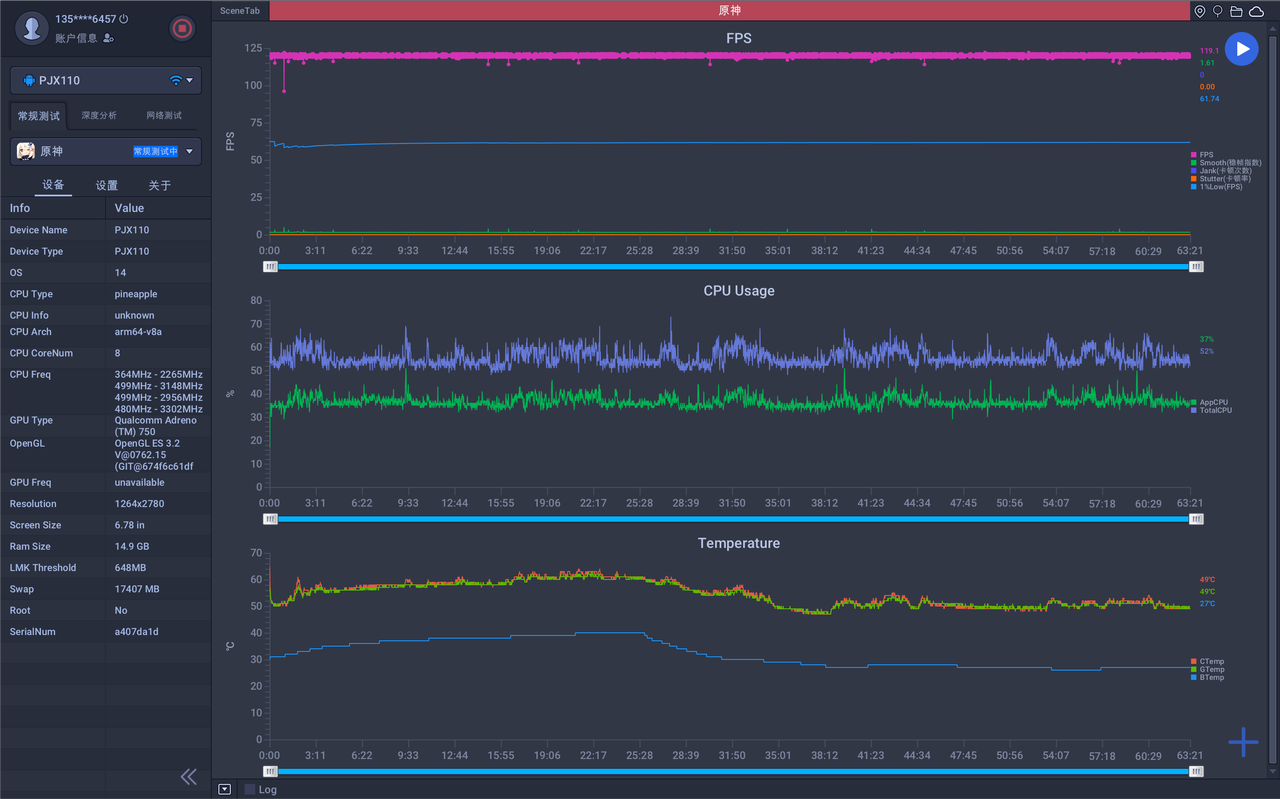Click FPS chart range slider left handle
This screenshot has height=799, width=1280.
pyautogui.click(x=270, y=267)
